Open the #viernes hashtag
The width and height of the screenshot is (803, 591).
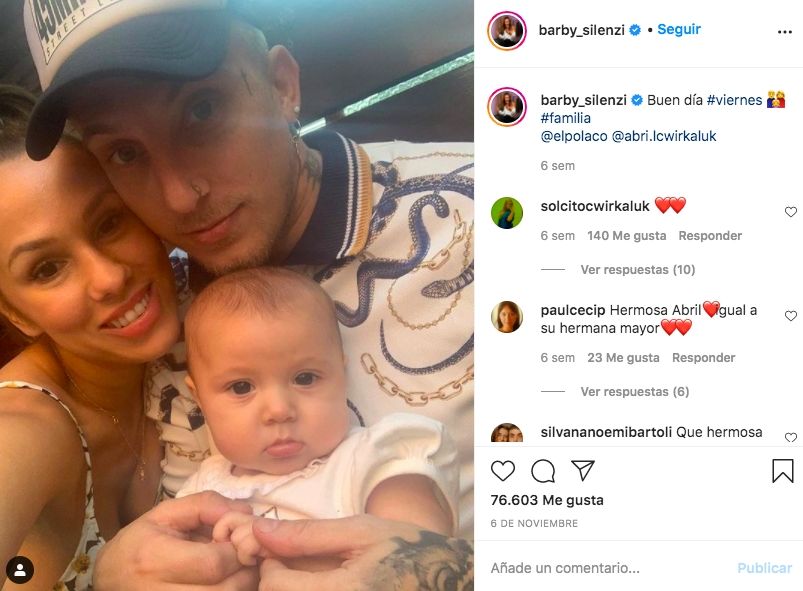tap(734, 100)
